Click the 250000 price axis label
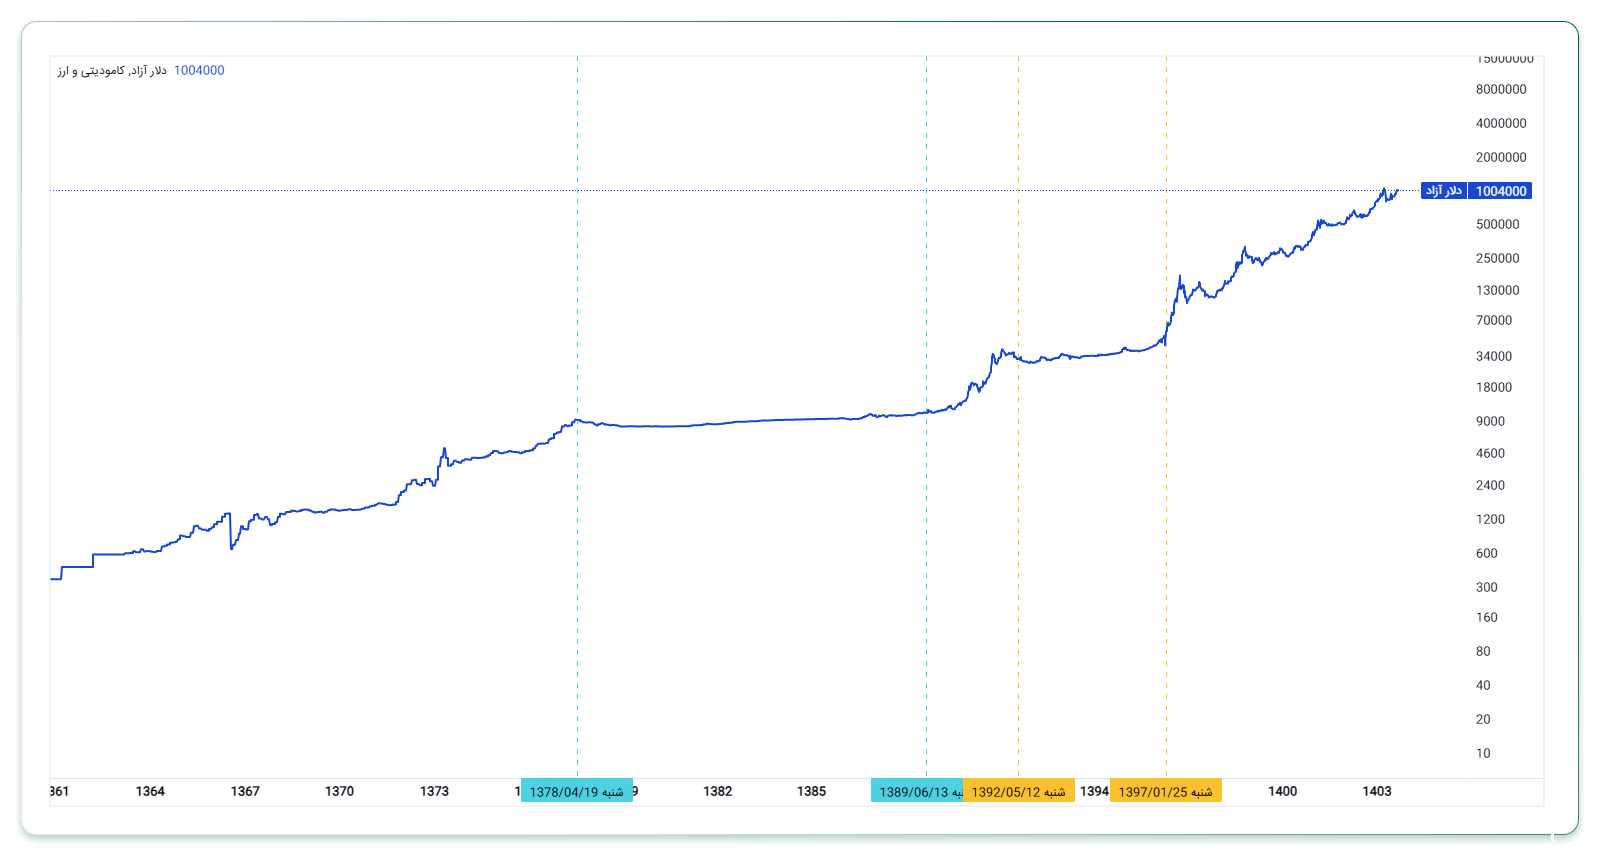Screen dimensions: 1600x863 pyautogui.click(x=1497, y=258)
